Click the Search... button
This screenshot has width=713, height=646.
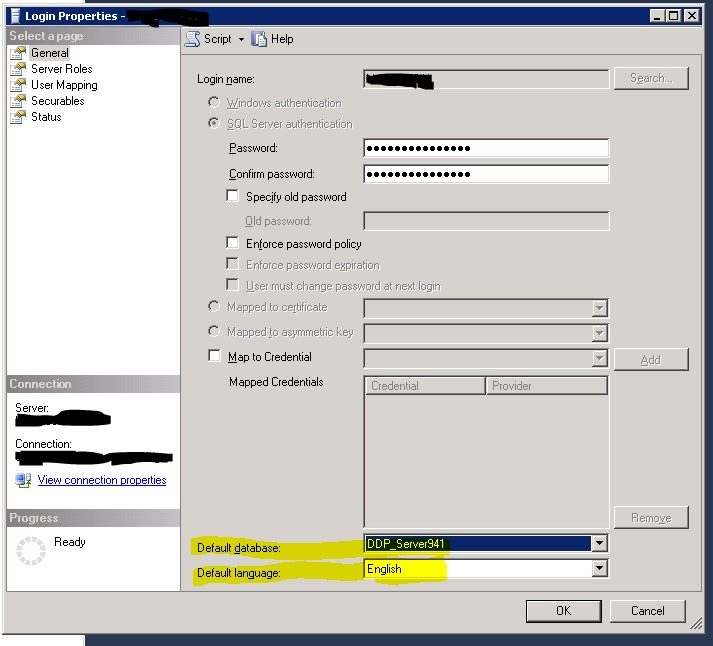tap(651, 79)
